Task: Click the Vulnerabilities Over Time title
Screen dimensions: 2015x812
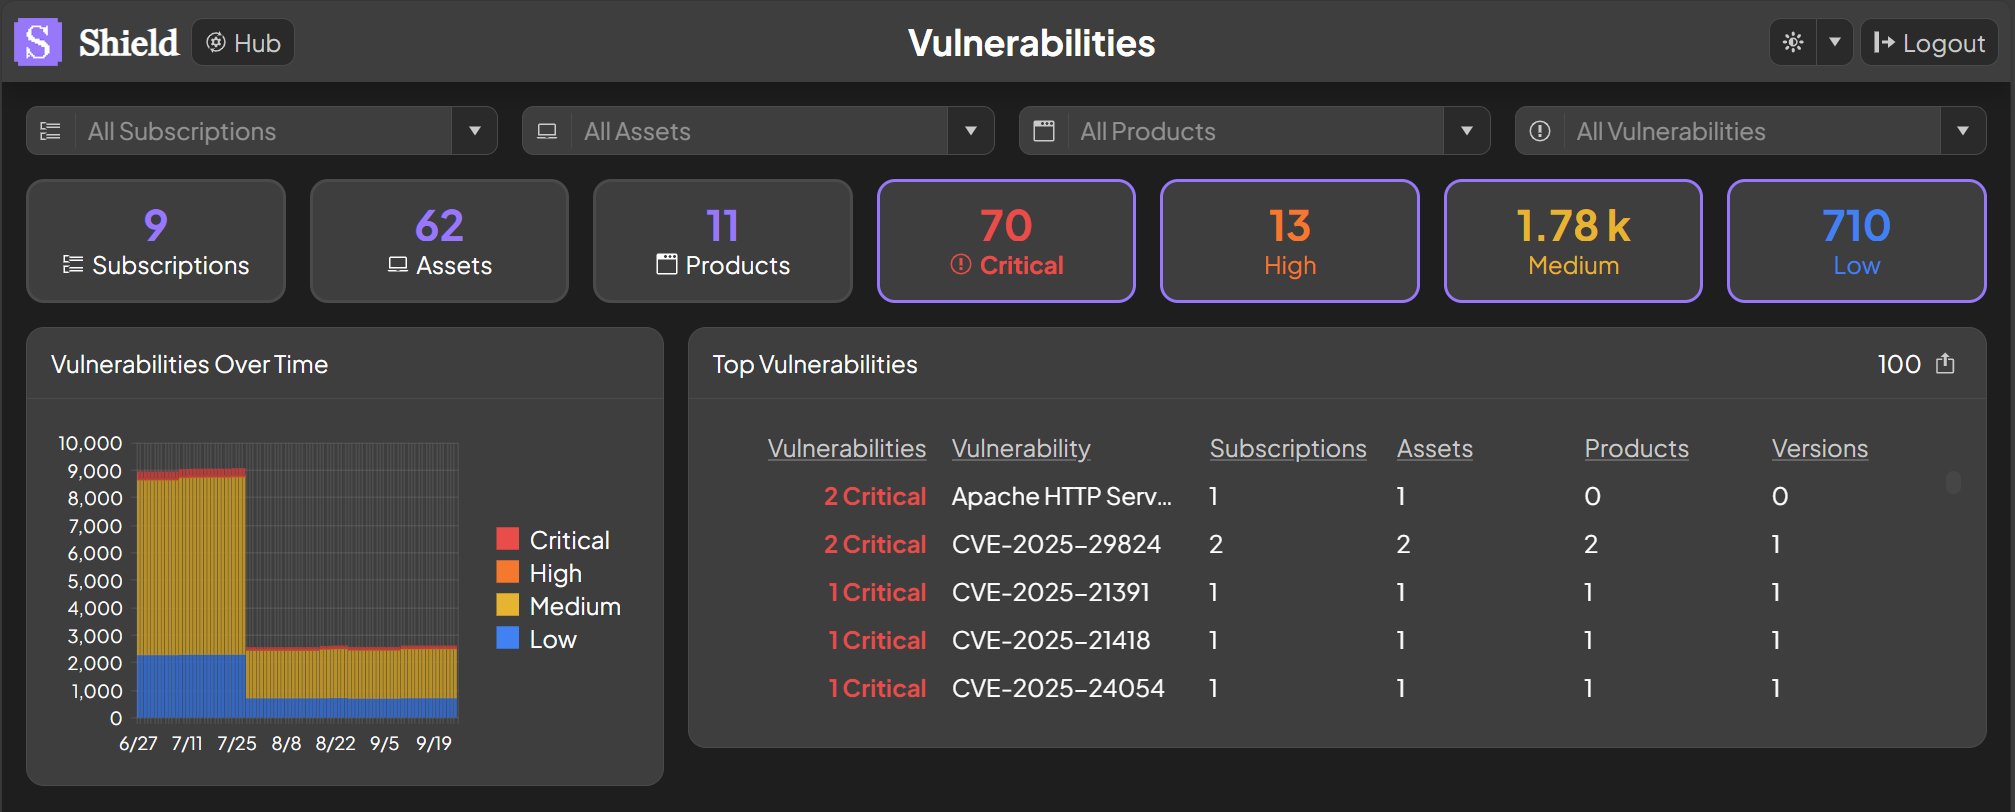Action: (x=189, y=364)
